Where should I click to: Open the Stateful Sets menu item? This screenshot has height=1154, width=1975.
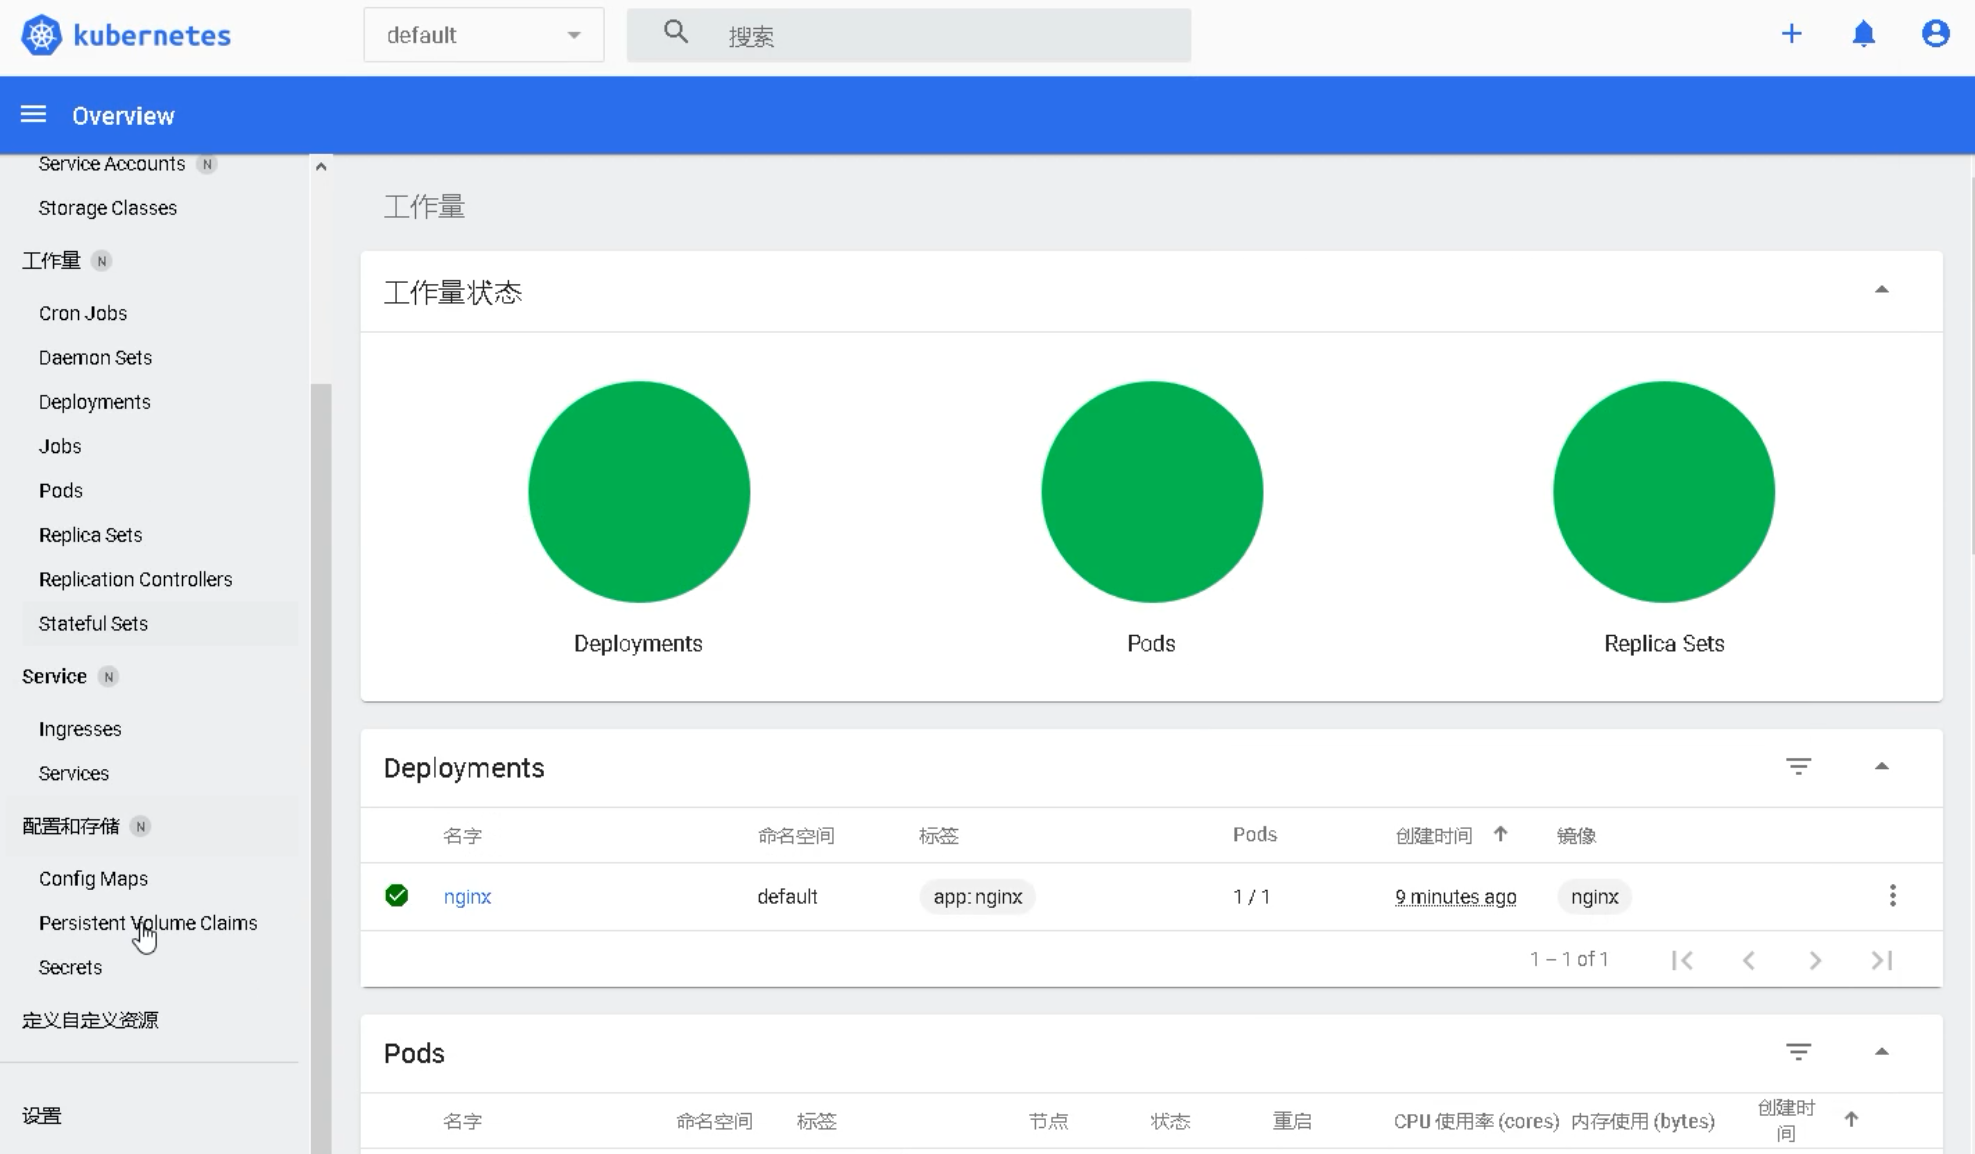(x=93, y=623)
